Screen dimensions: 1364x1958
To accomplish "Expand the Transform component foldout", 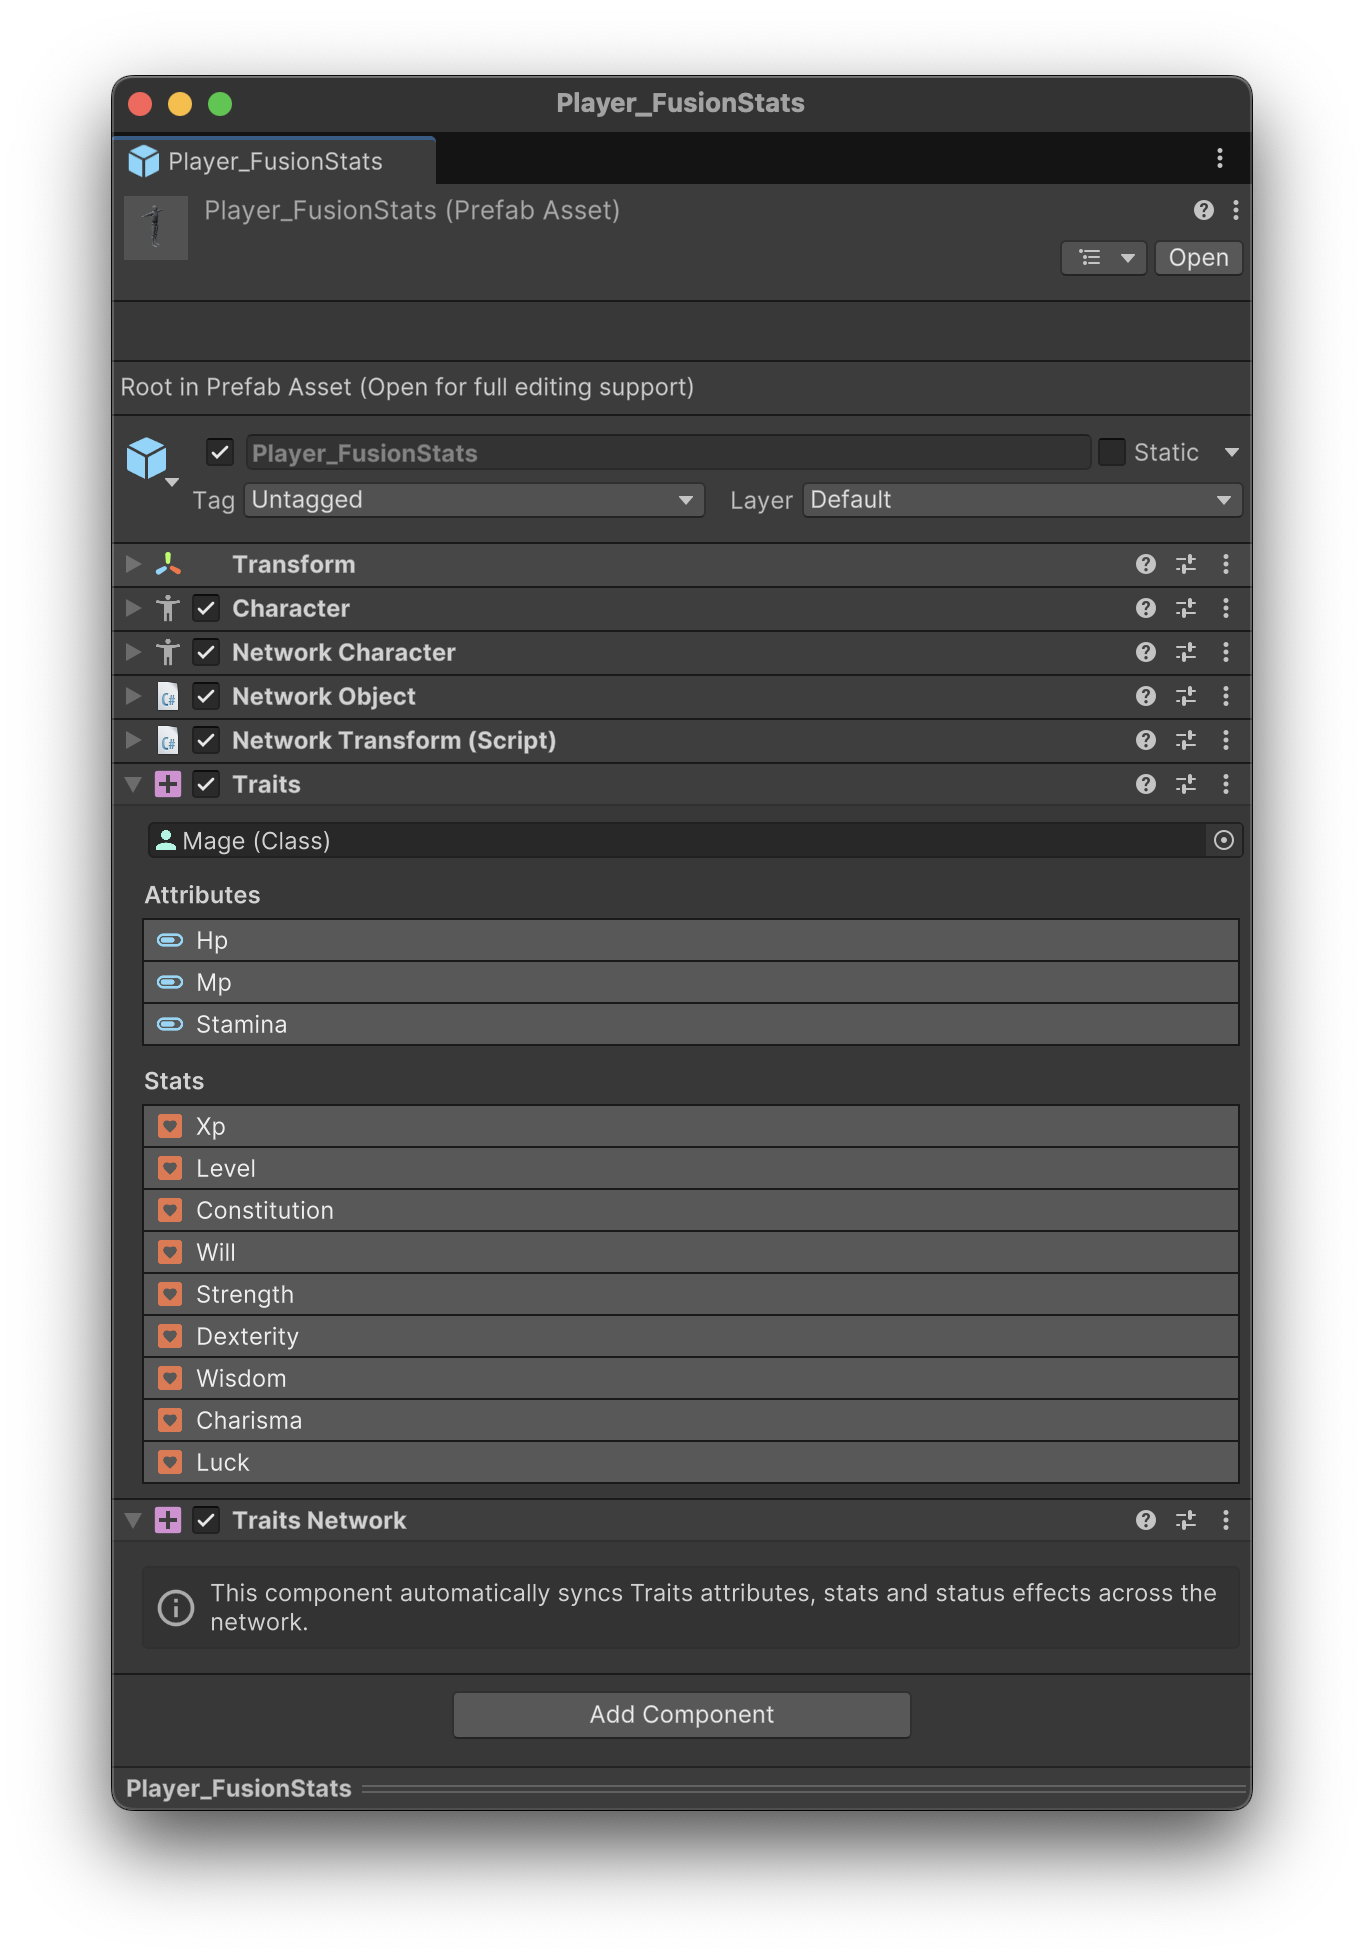I will click(x=133, y=564).
